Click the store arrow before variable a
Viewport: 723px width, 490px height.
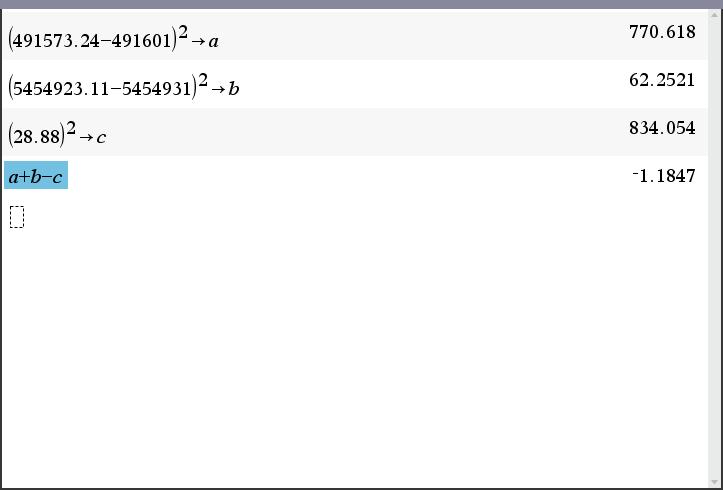coord(198,41)
